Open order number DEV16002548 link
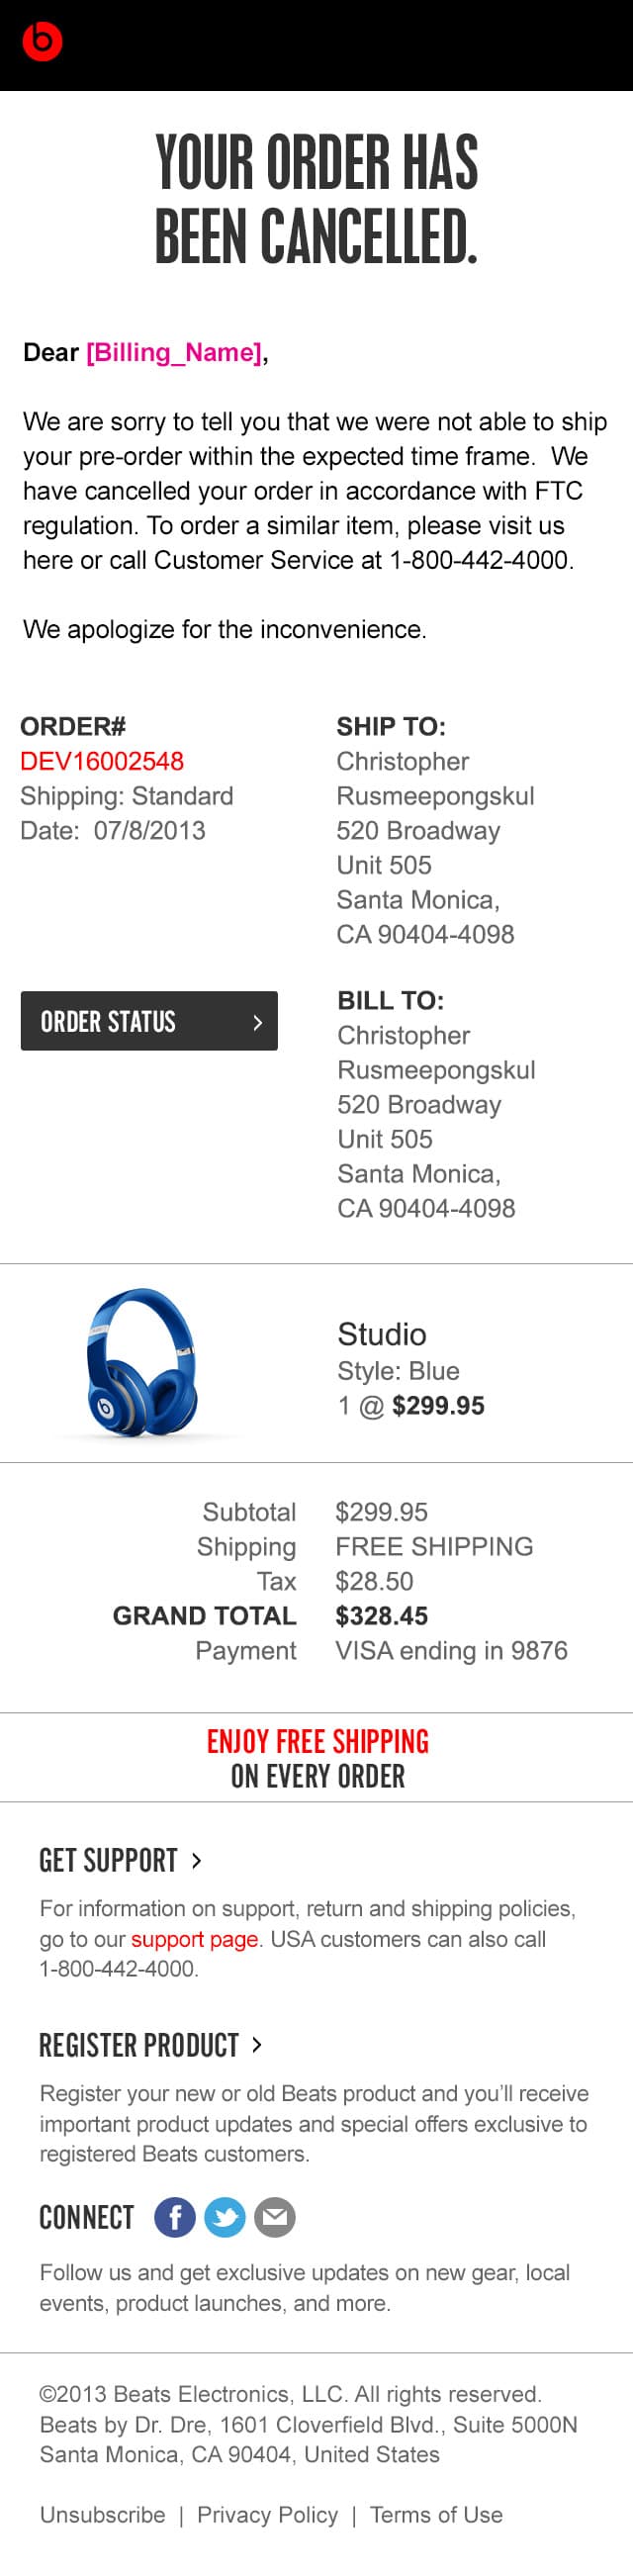Image resolution: width=633 pixels, height=2576 pixels. (102, 761)
